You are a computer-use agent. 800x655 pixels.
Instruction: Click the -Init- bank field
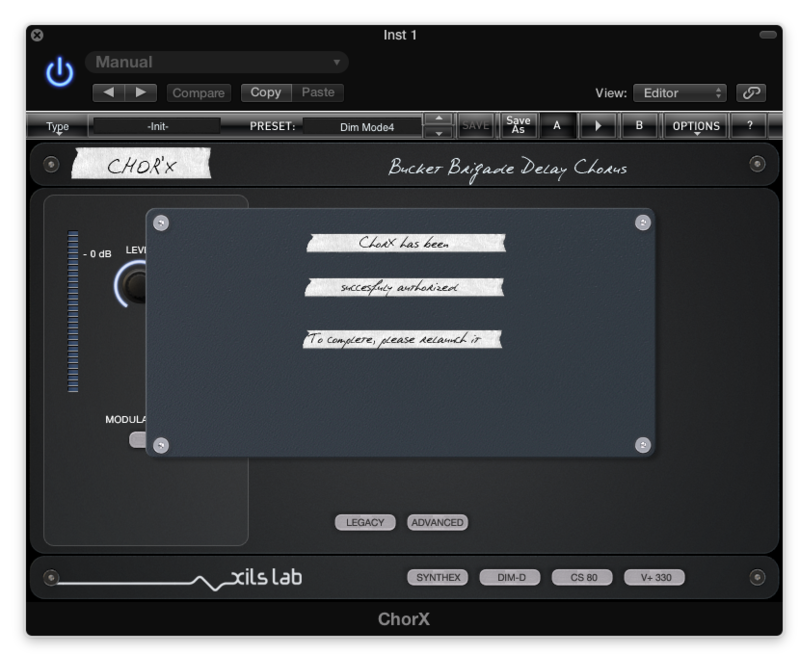coord(157,127)
